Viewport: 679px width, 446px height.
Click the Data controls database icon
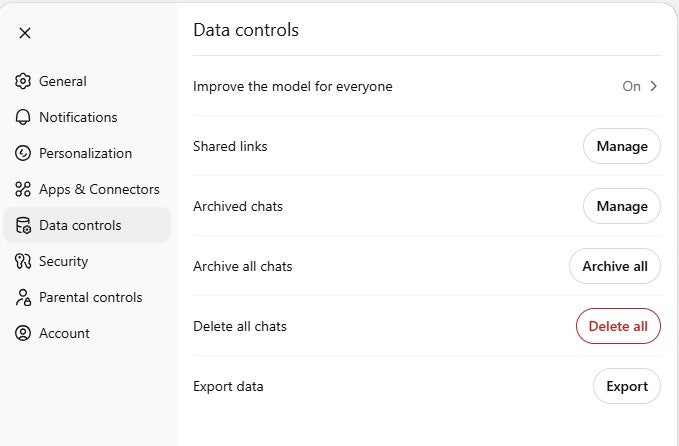coord(23,225)
